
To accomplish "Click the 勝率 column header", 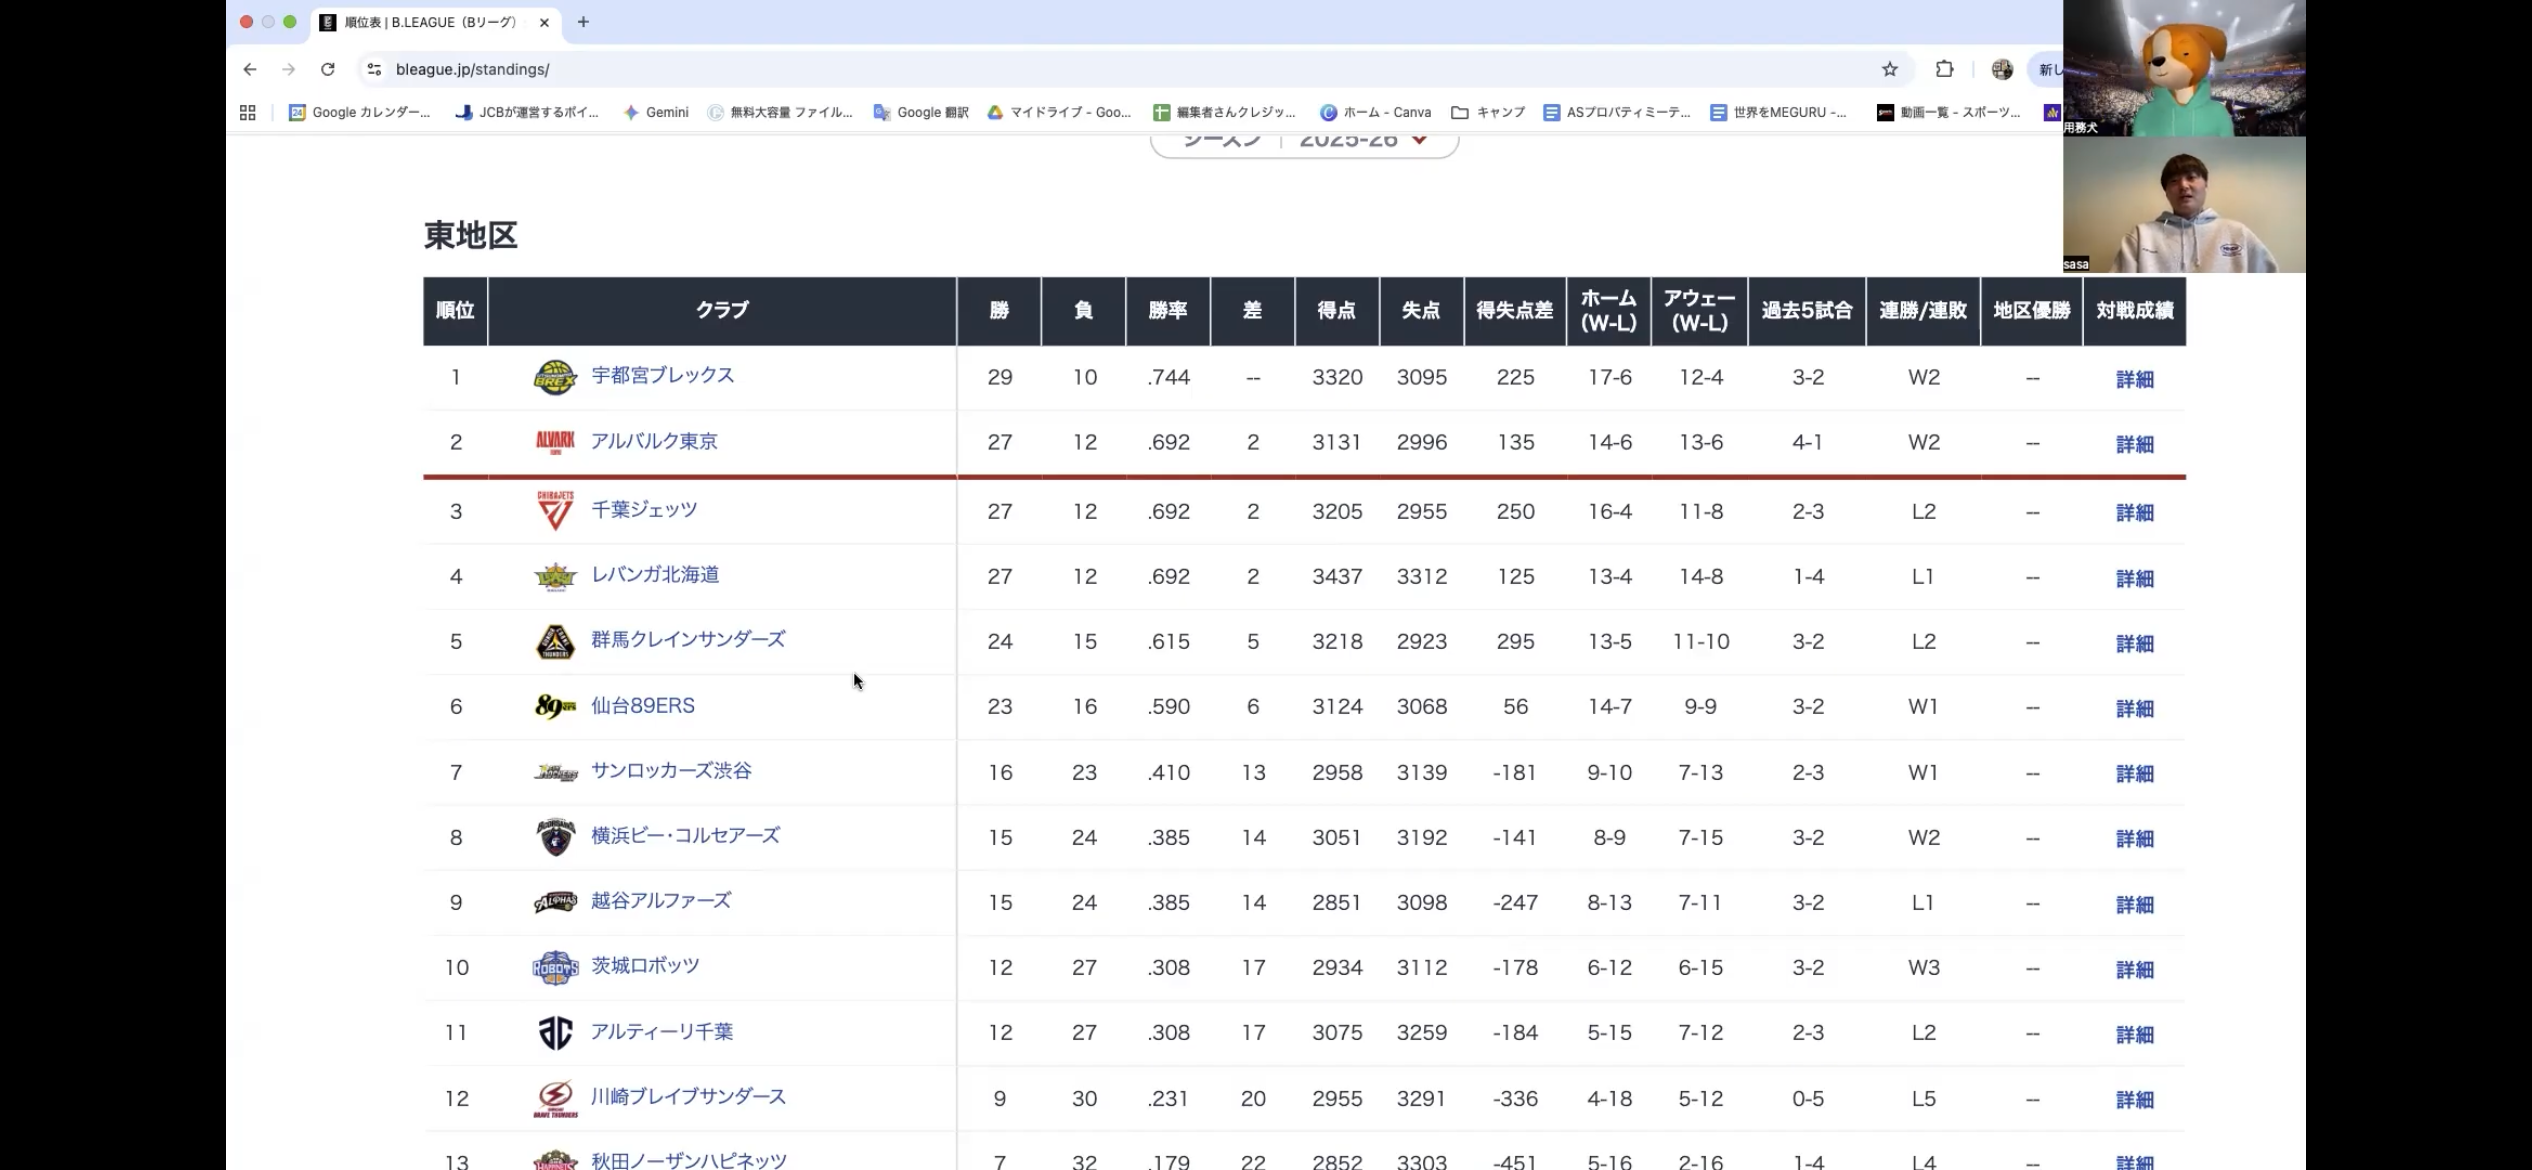I will 1167,311.
